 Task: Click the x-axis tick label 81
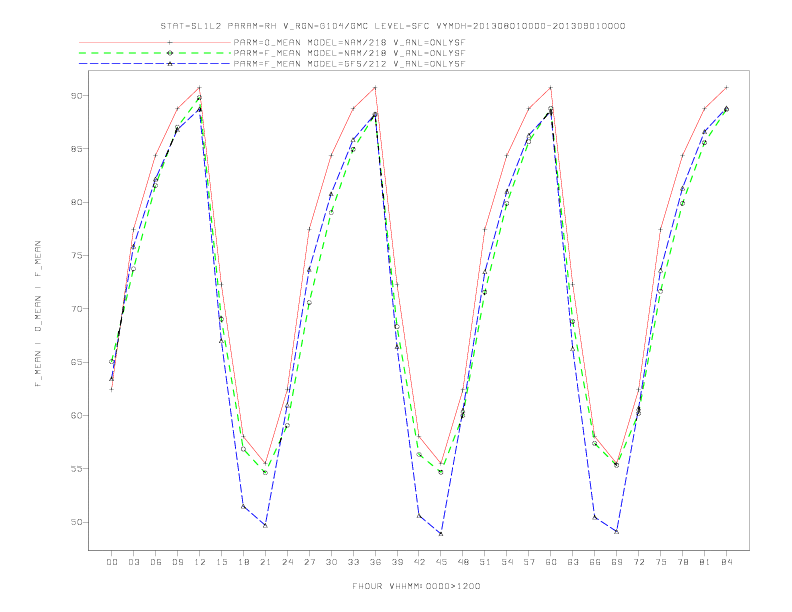pos(705,562)
